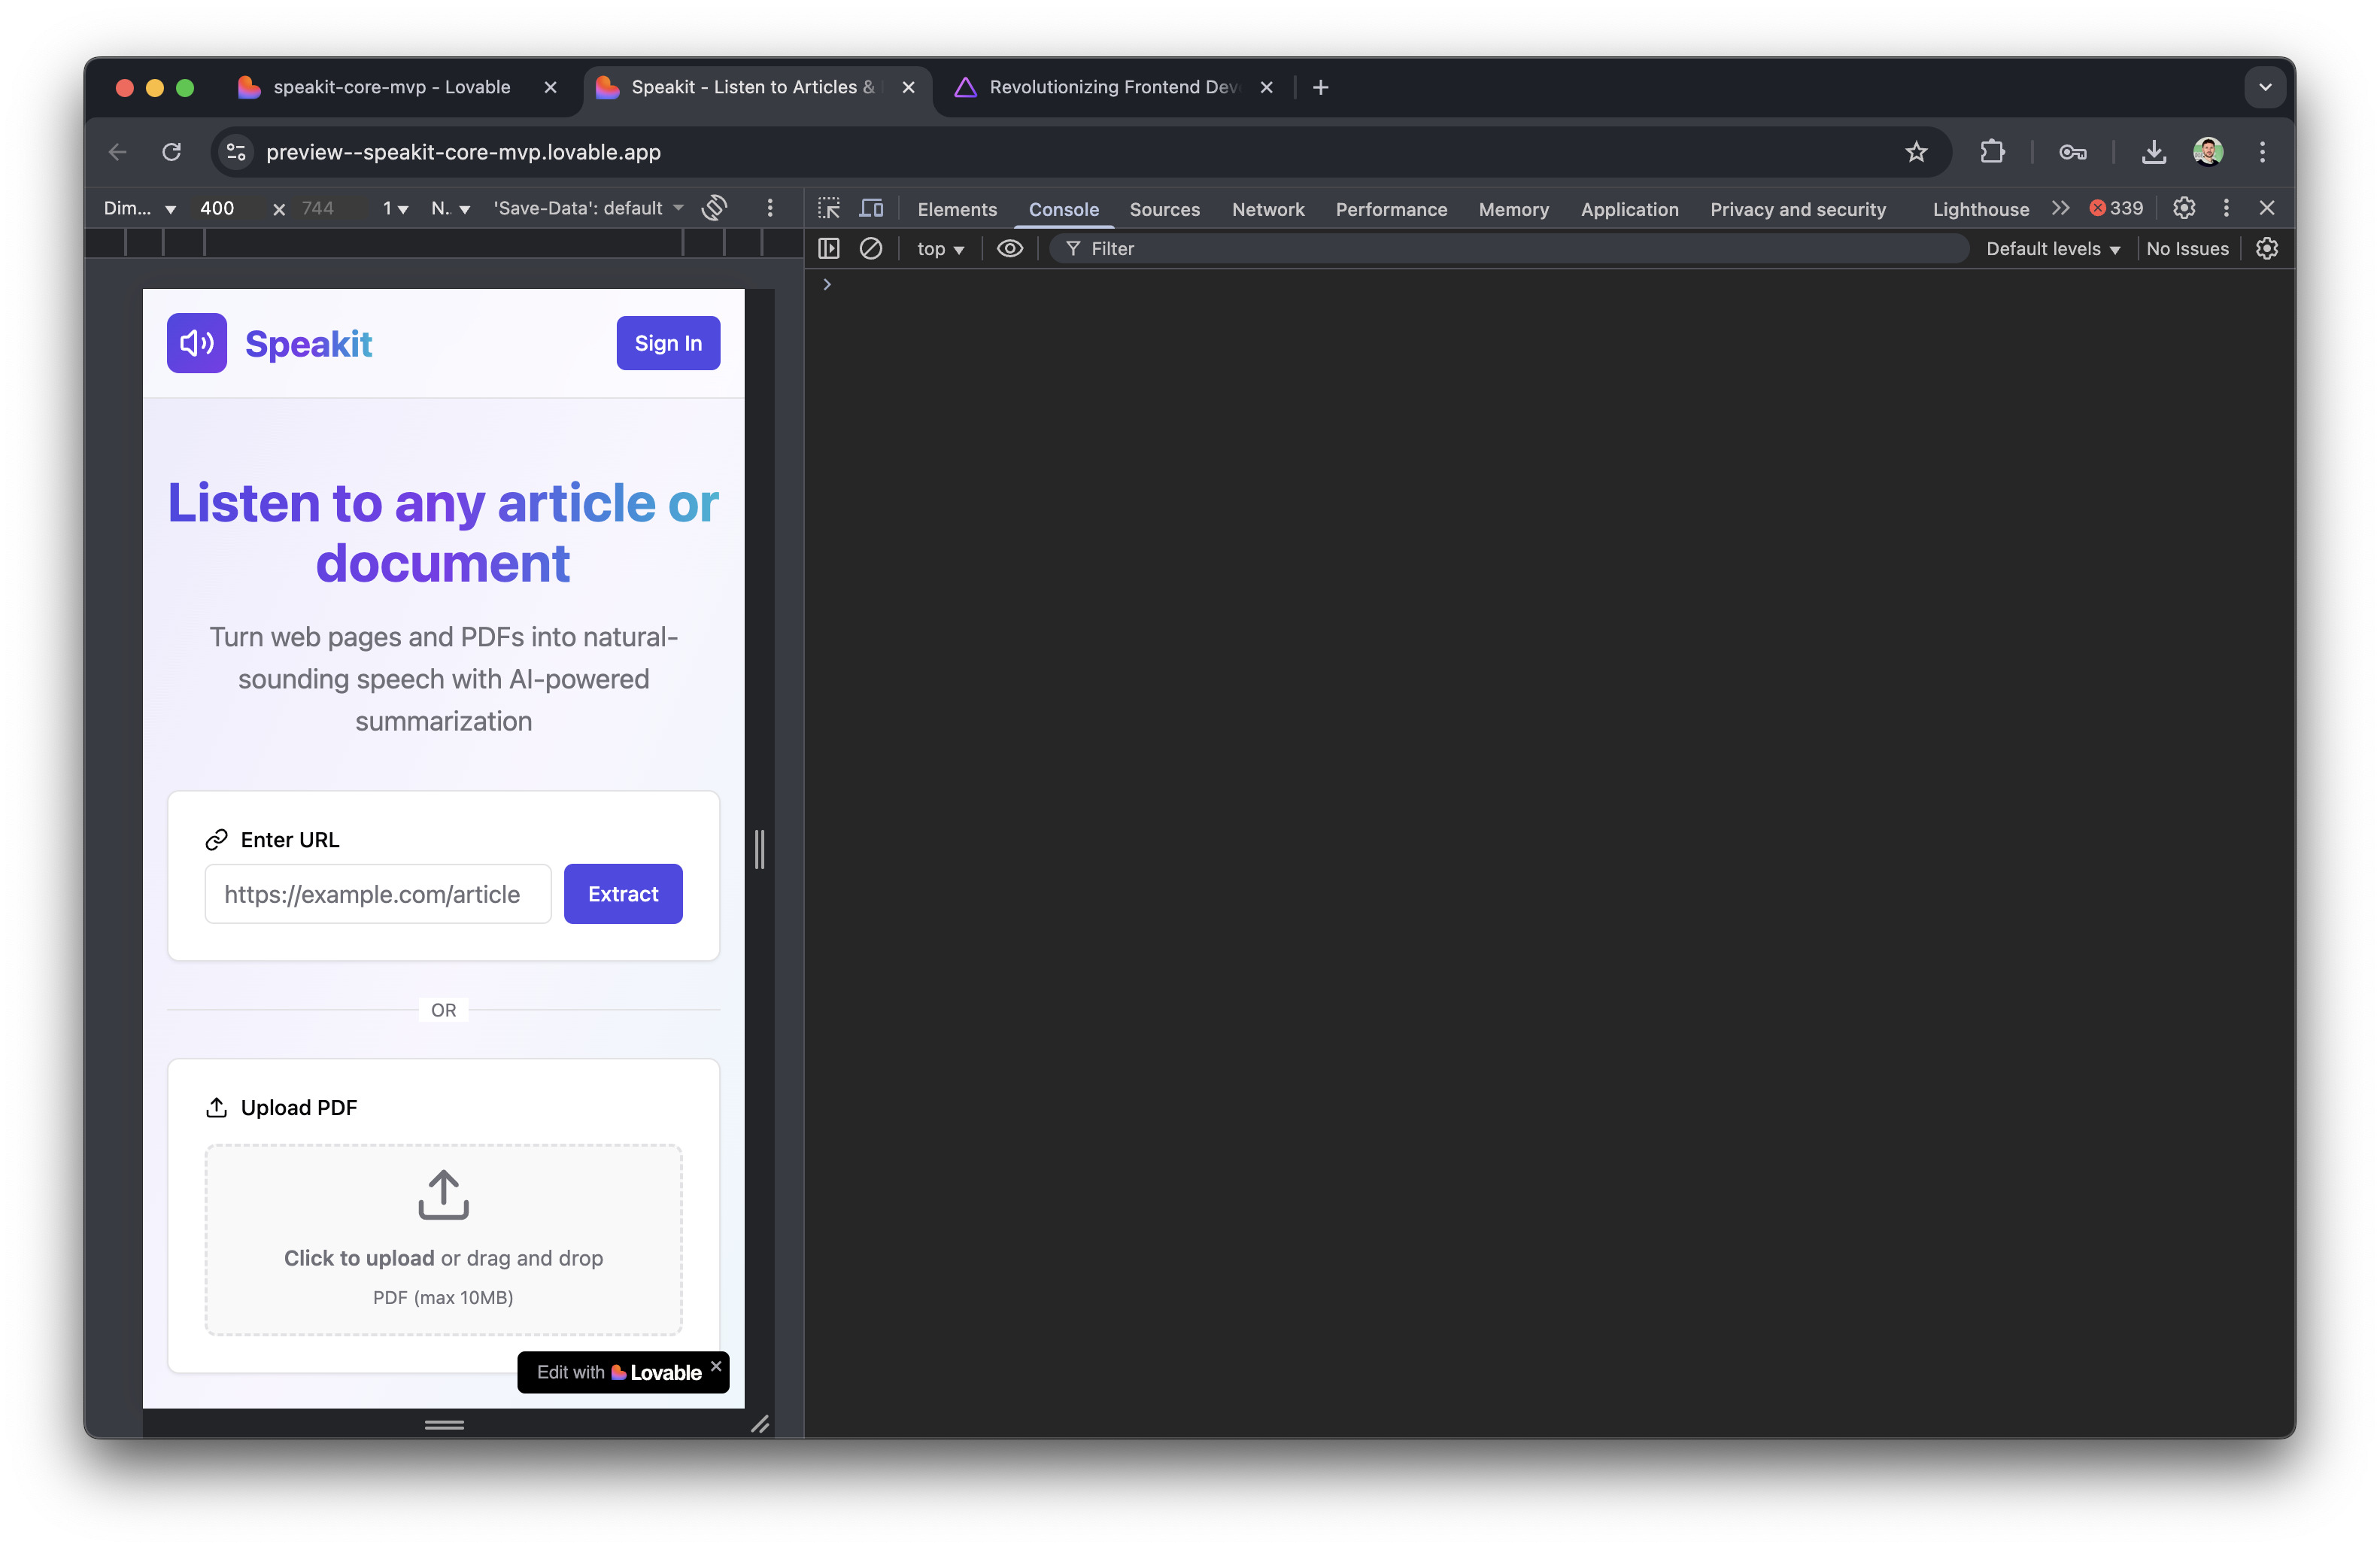2380x1550 pixels.
Task: Click the inspect element picker icon
Action: coord(829,208)
